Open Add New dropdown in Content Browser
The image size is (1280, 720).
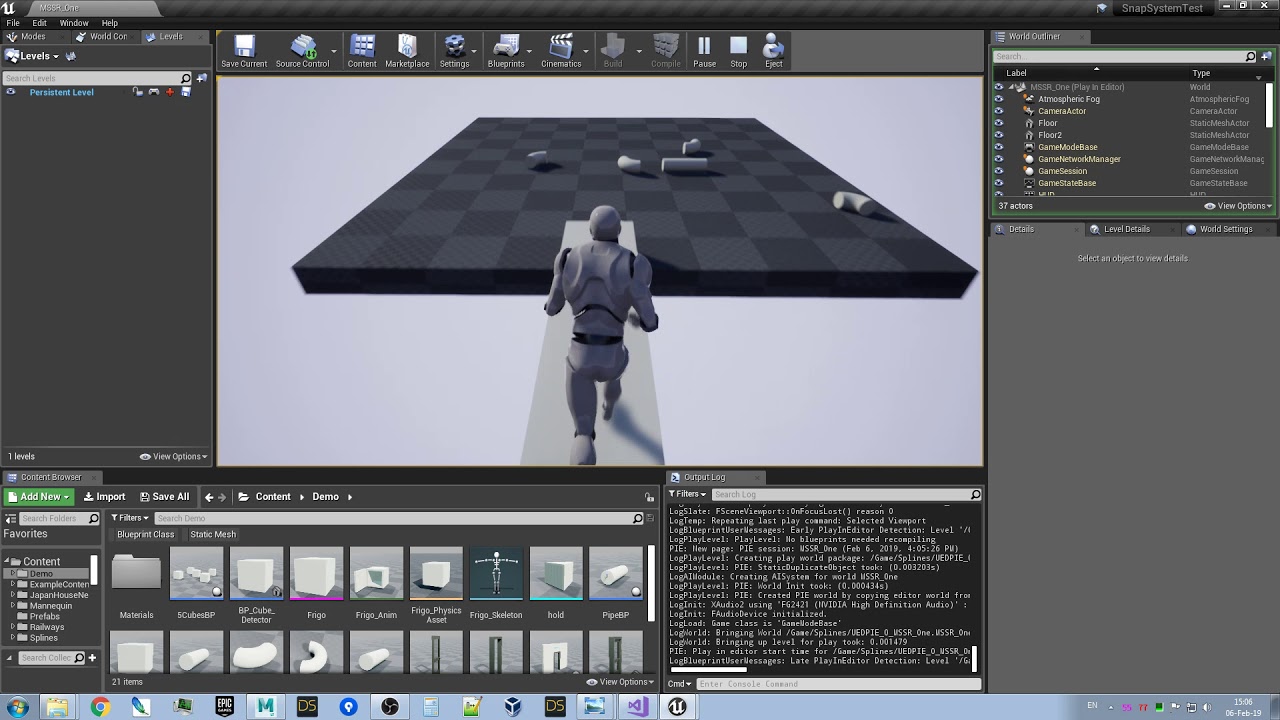(x=39, y=497)
